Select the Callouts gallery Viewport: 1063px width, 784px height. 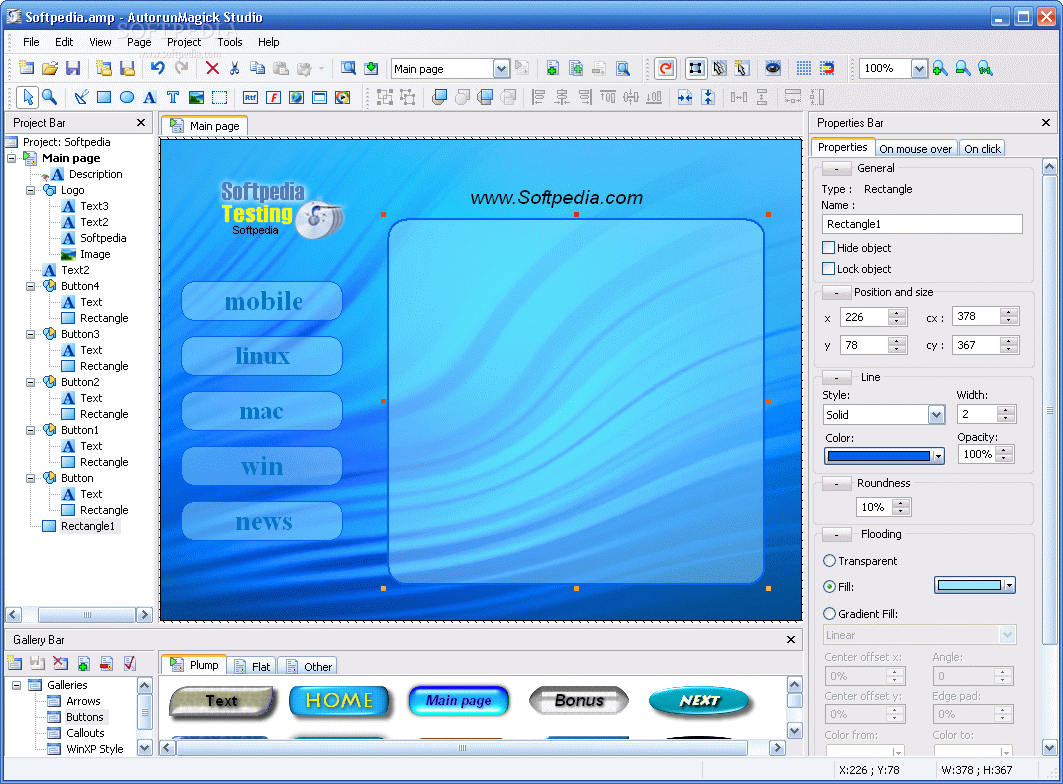pyautogui.click(x=85, y=733)
